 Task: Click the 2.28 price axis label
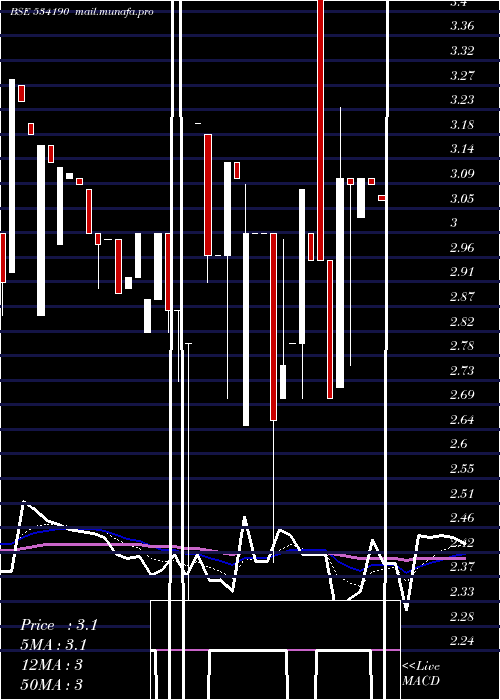click(x=462, y=617)
